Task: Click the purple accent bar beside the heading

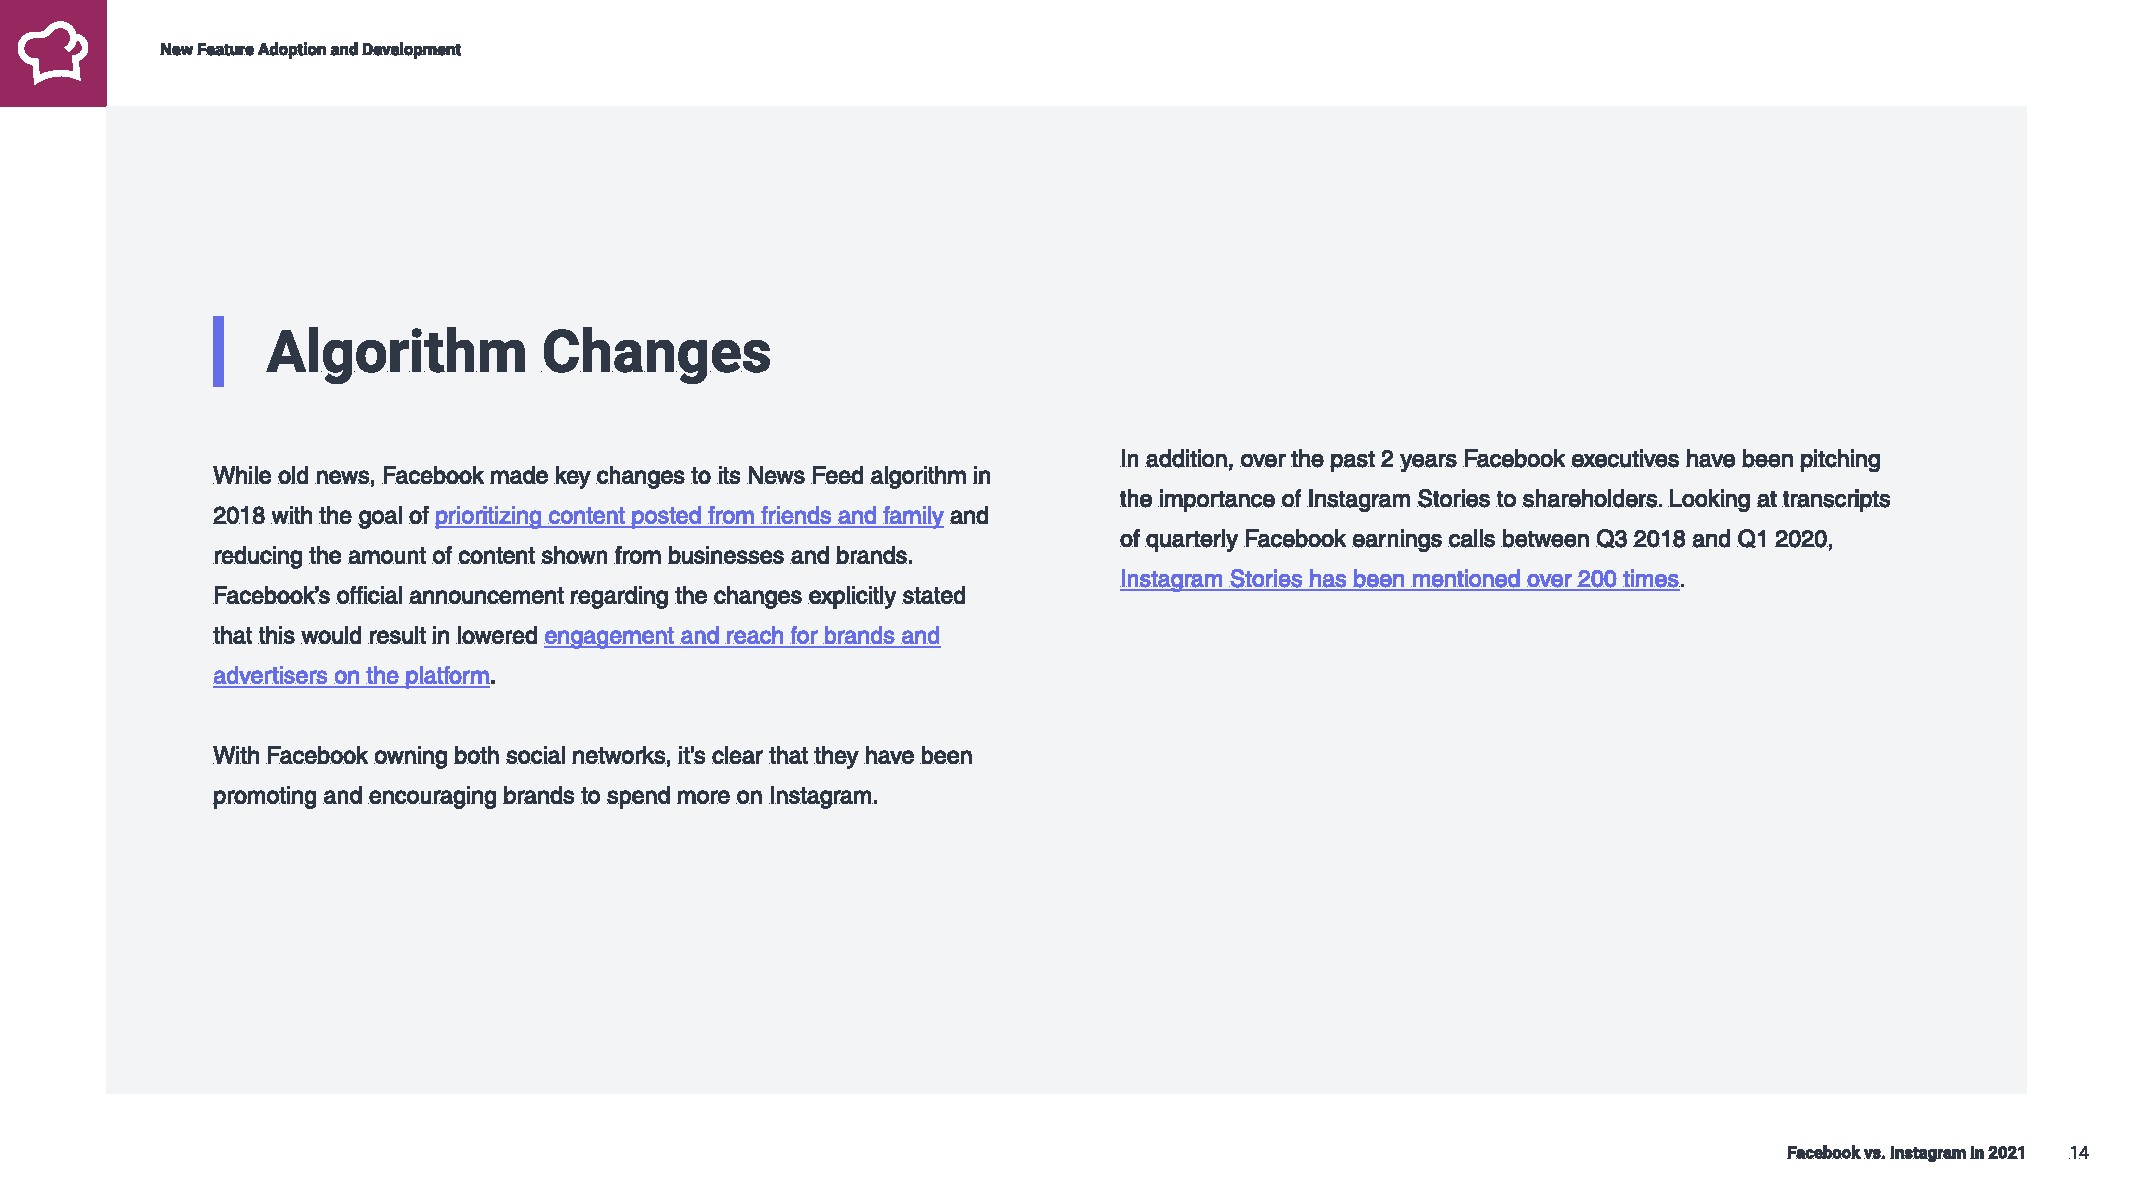Action: pos(218,351)
